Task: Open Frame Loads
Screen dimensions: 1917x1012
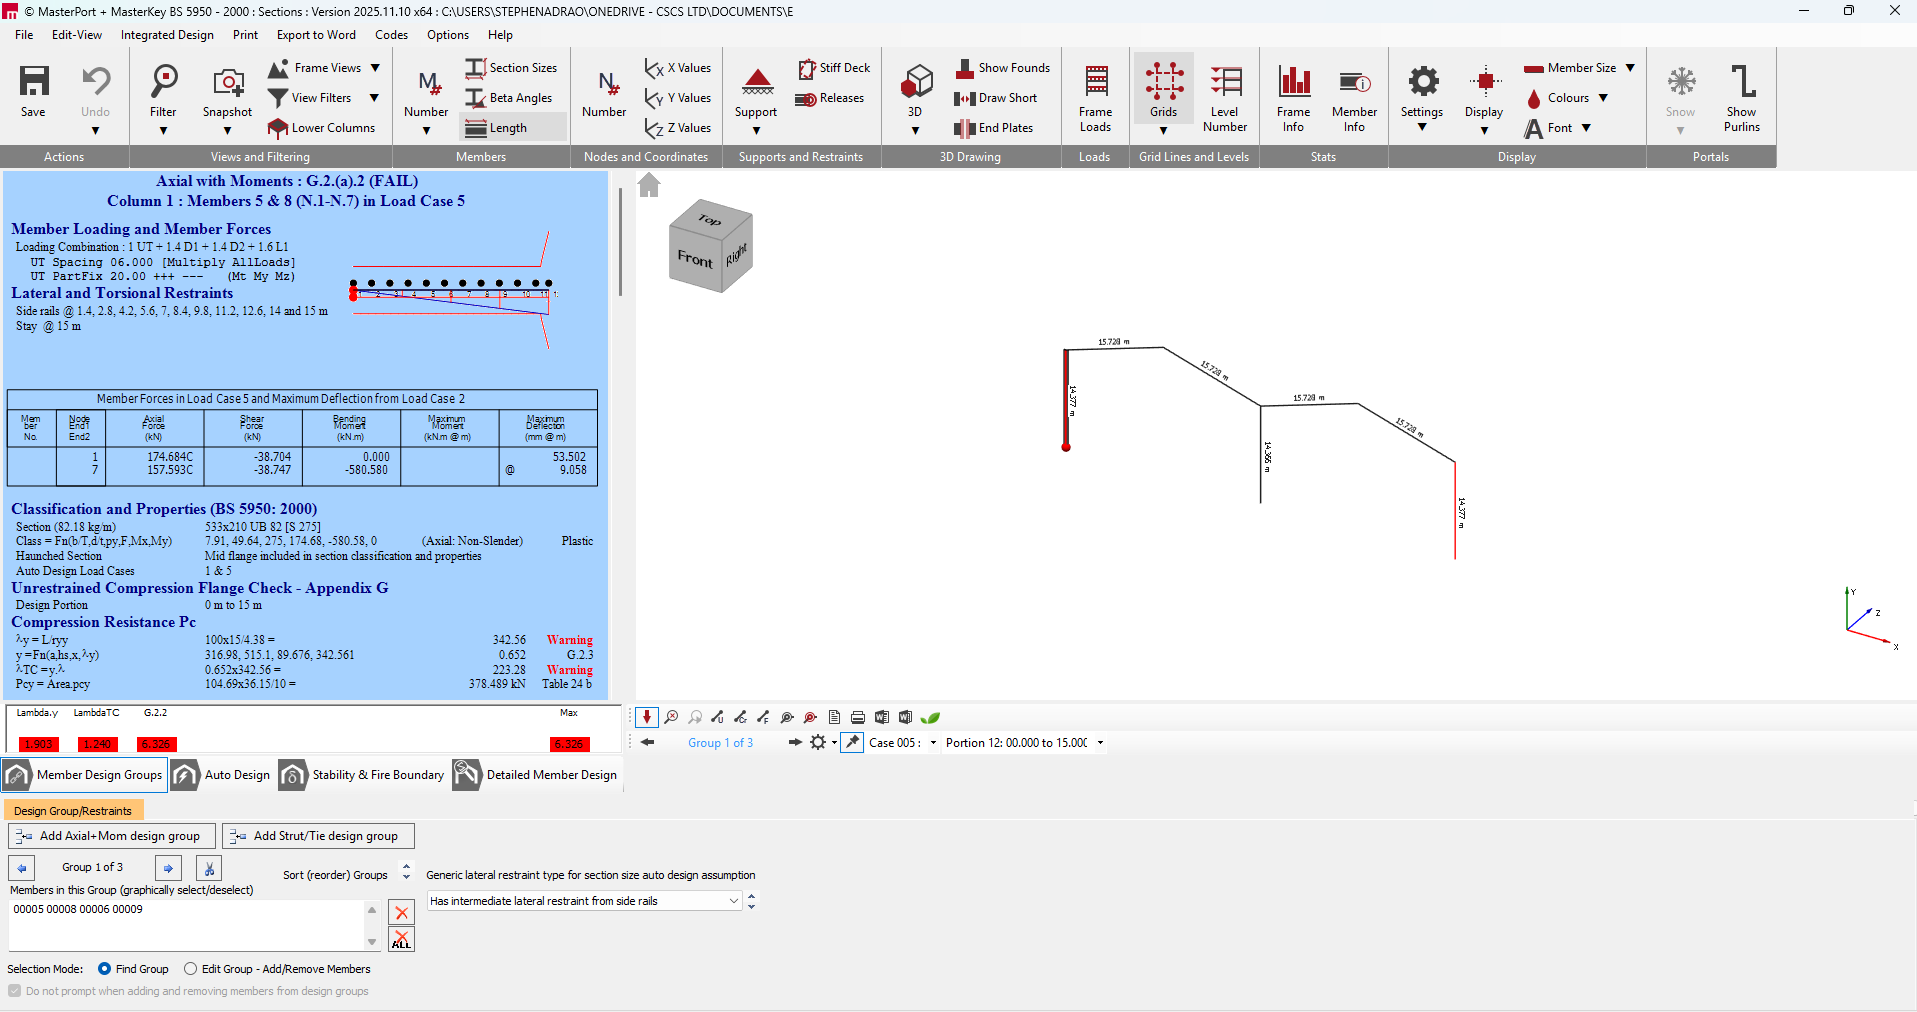Action: [1096, 97]
